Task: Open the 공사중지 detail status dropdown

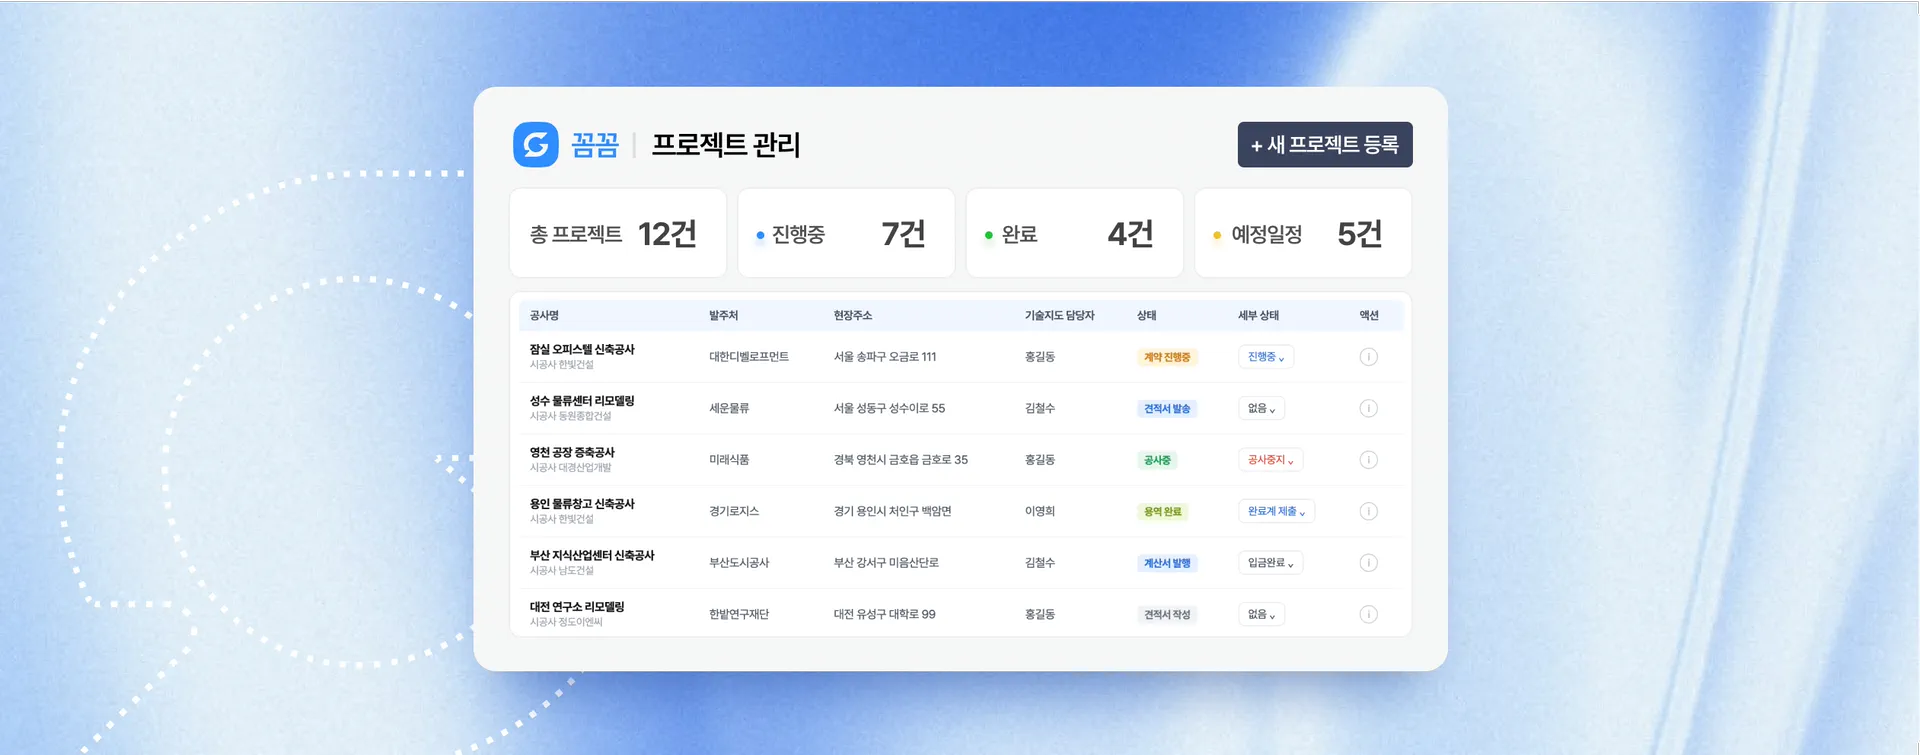Action: pos(1270,460)
